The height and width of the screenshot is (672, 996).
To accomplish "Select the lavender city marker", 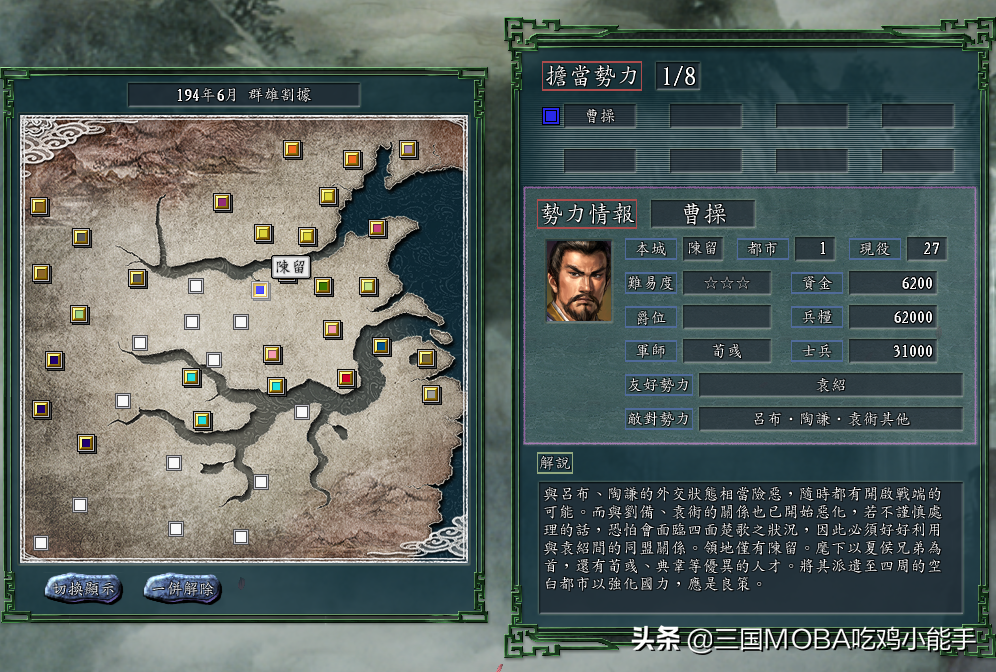I will pyautogui.click(x=408, y=149).
